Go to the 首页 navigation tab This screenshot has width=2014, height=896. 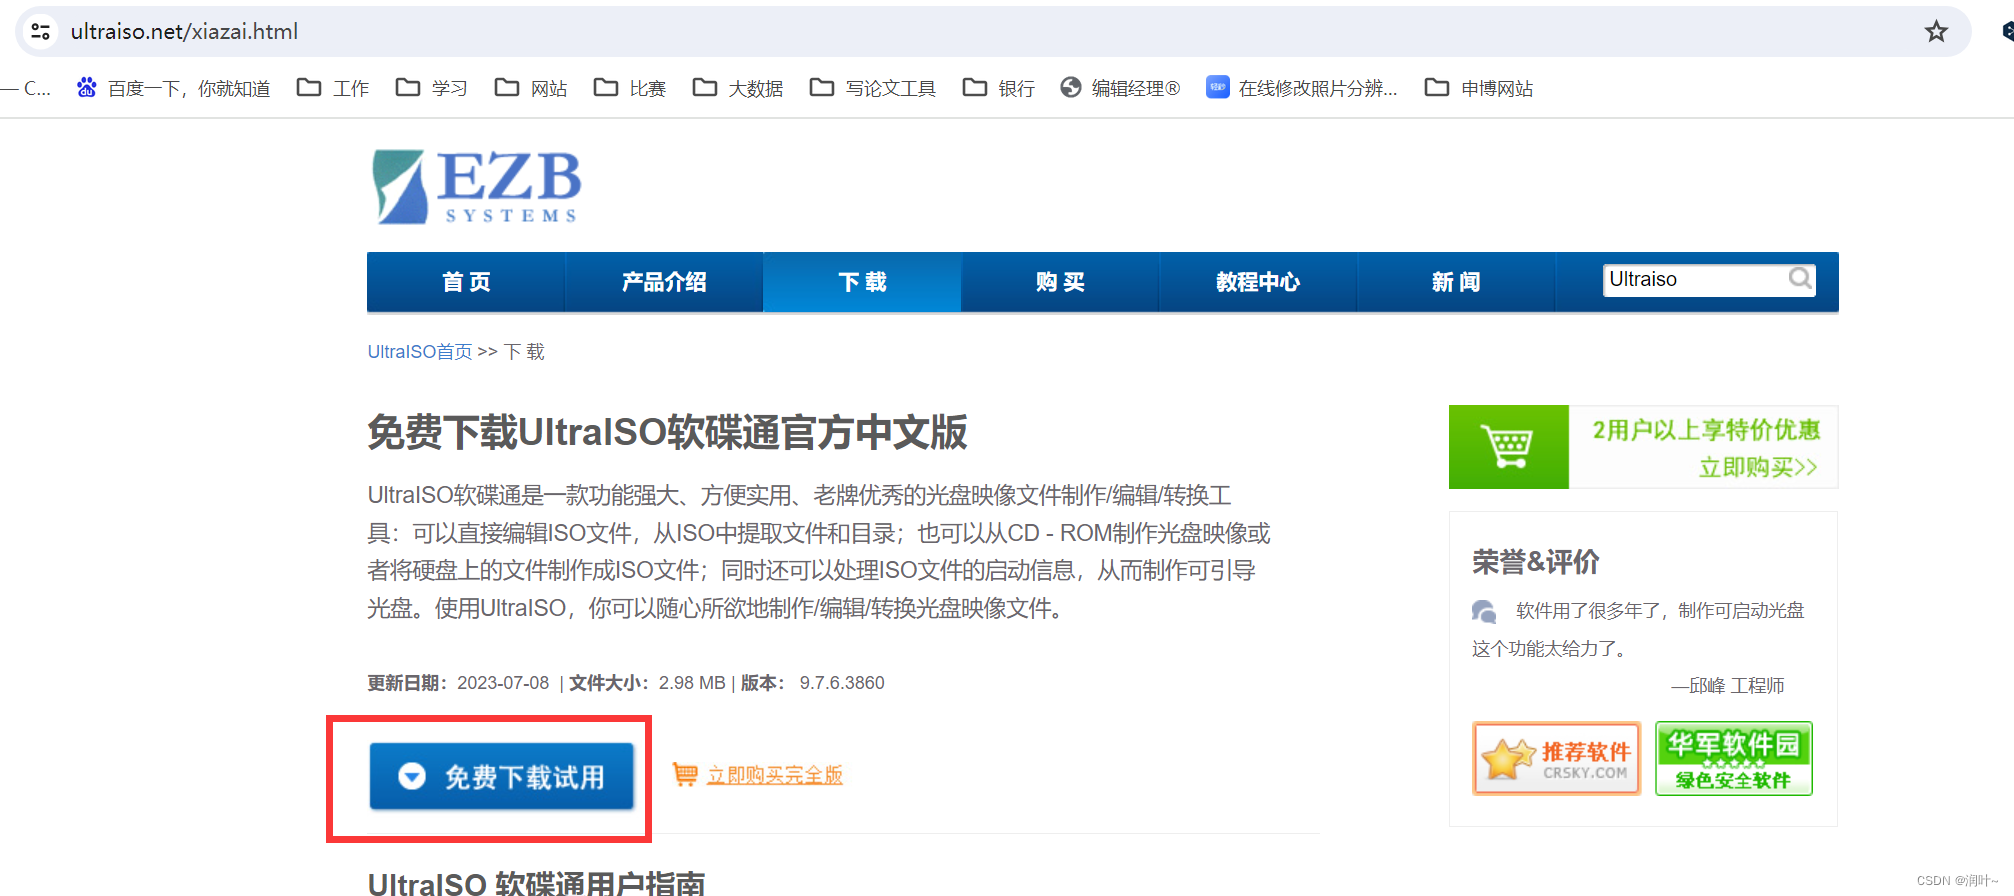(x=466, y=282)
